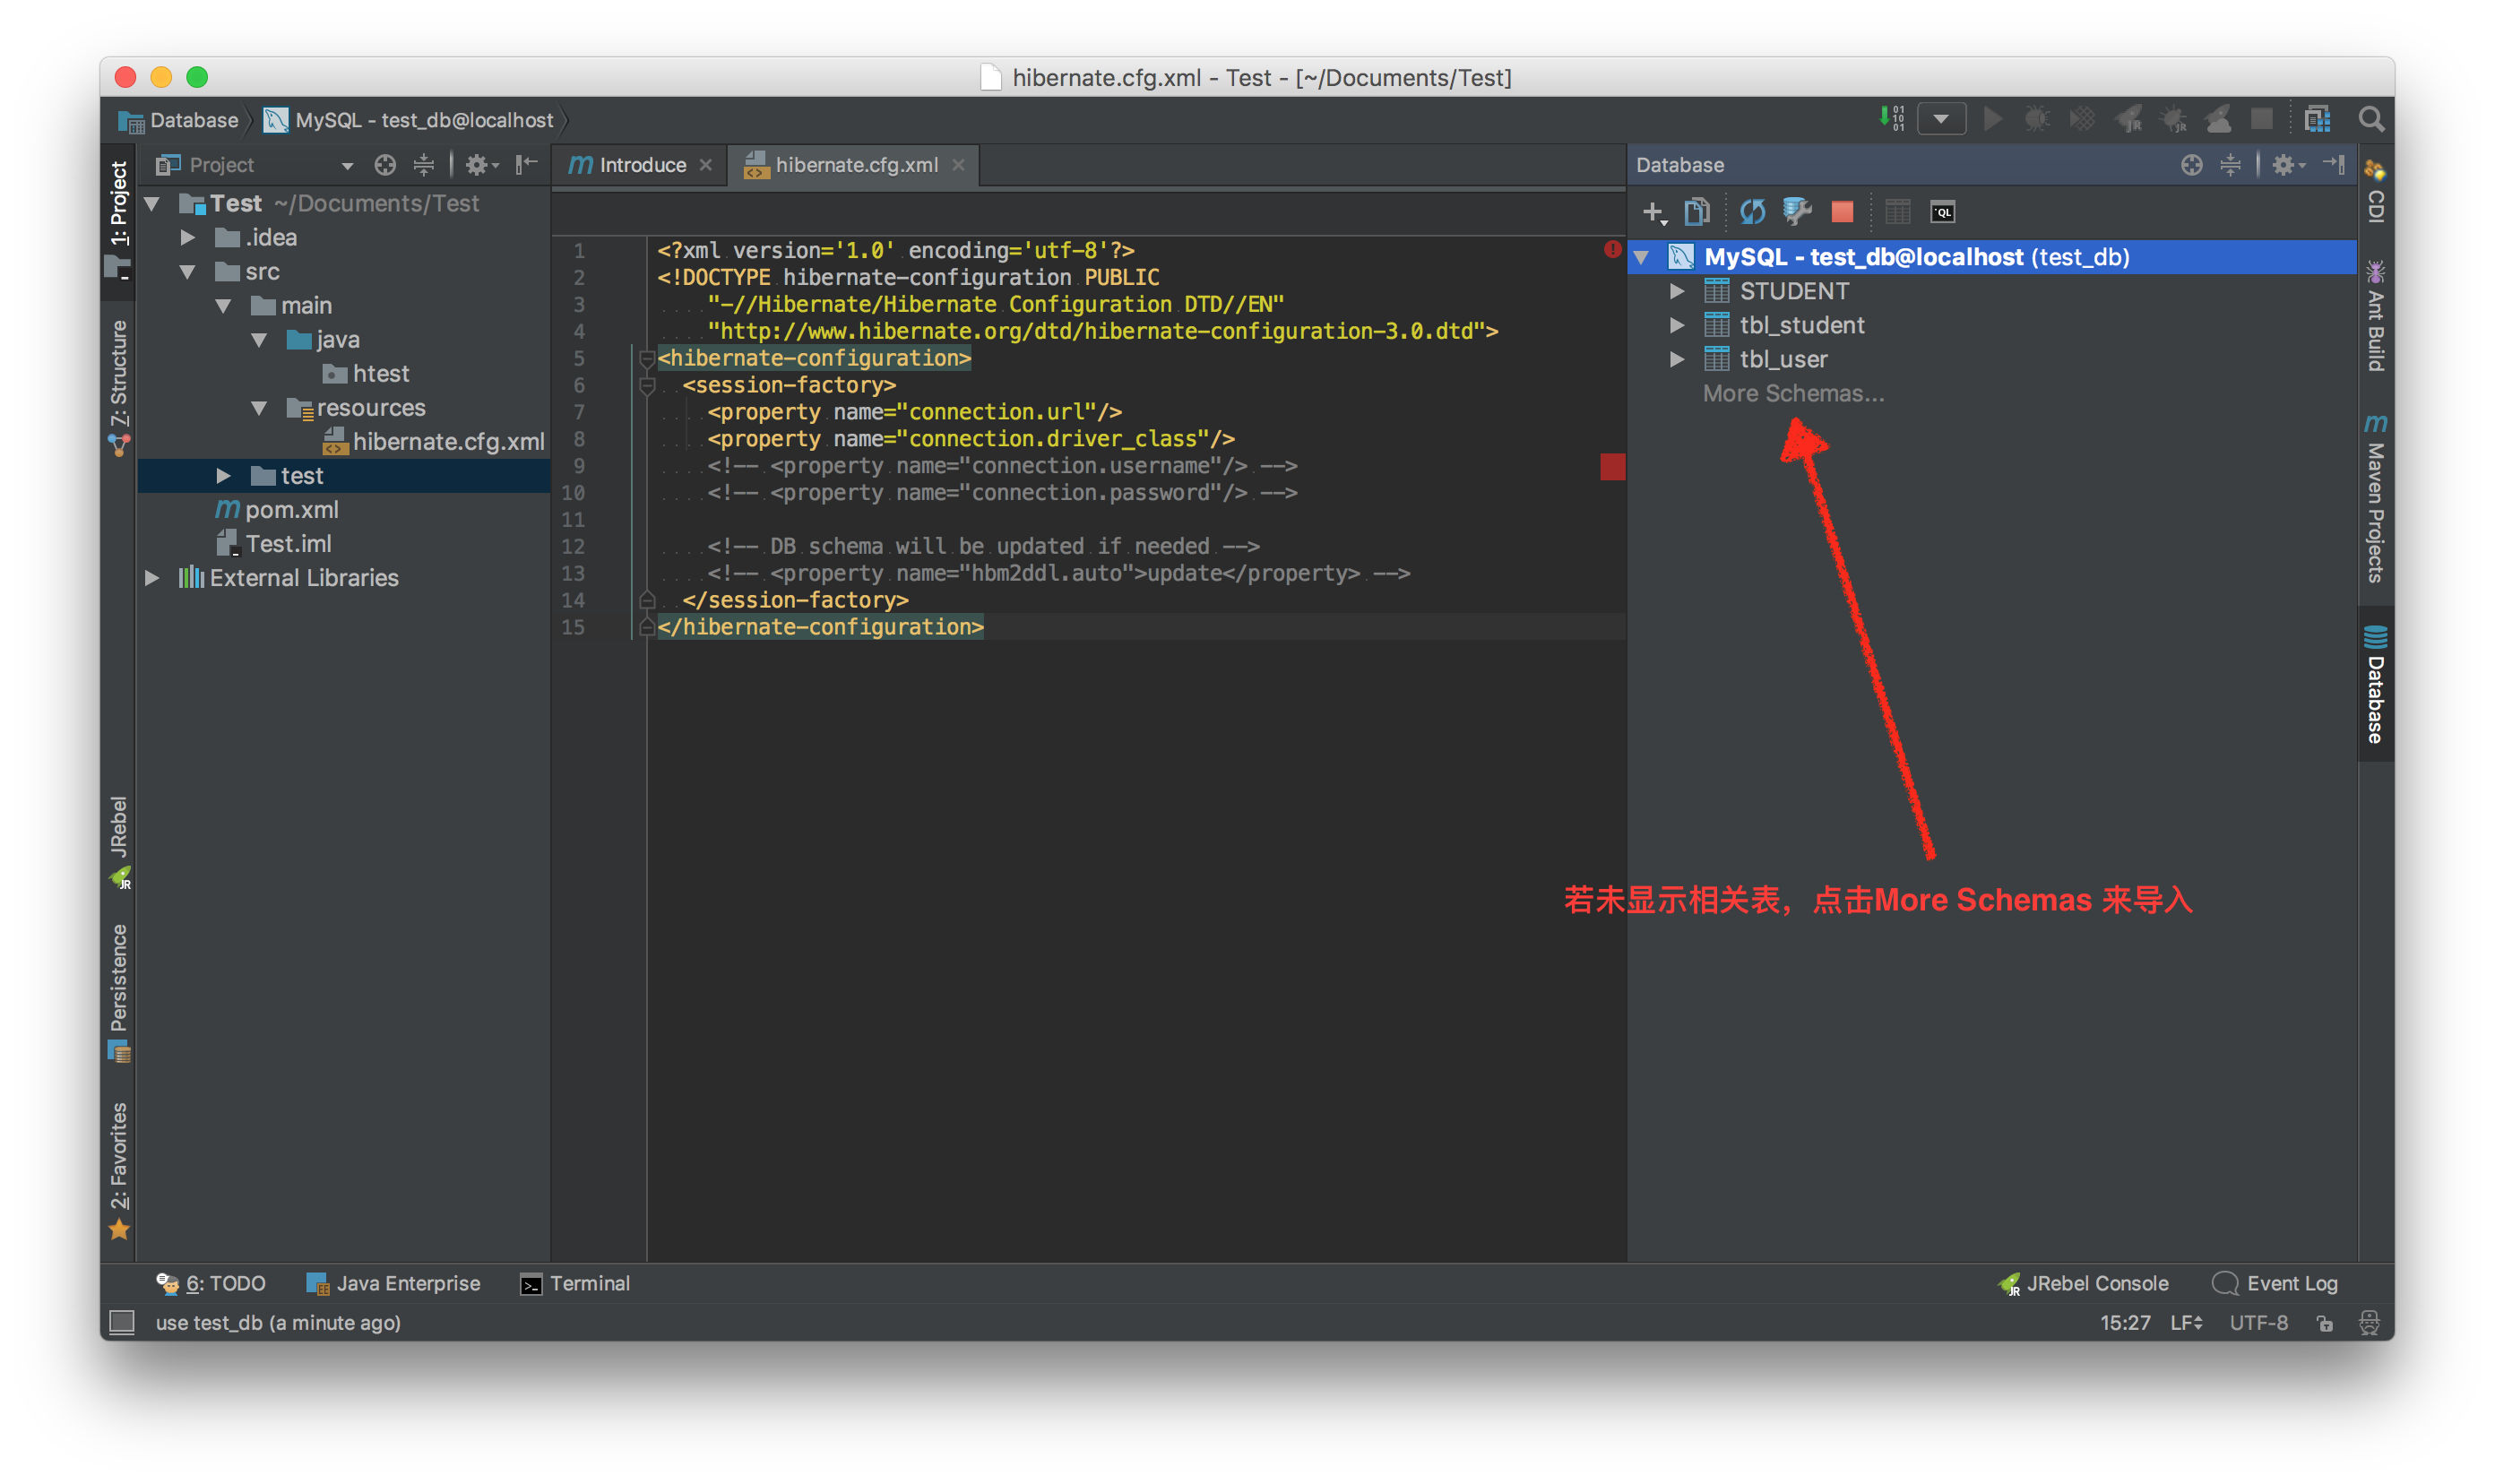This screenshot has width=2495, height=1484.
Task: Click the Search Everywhere magnifier
Action: point(2370,119)
